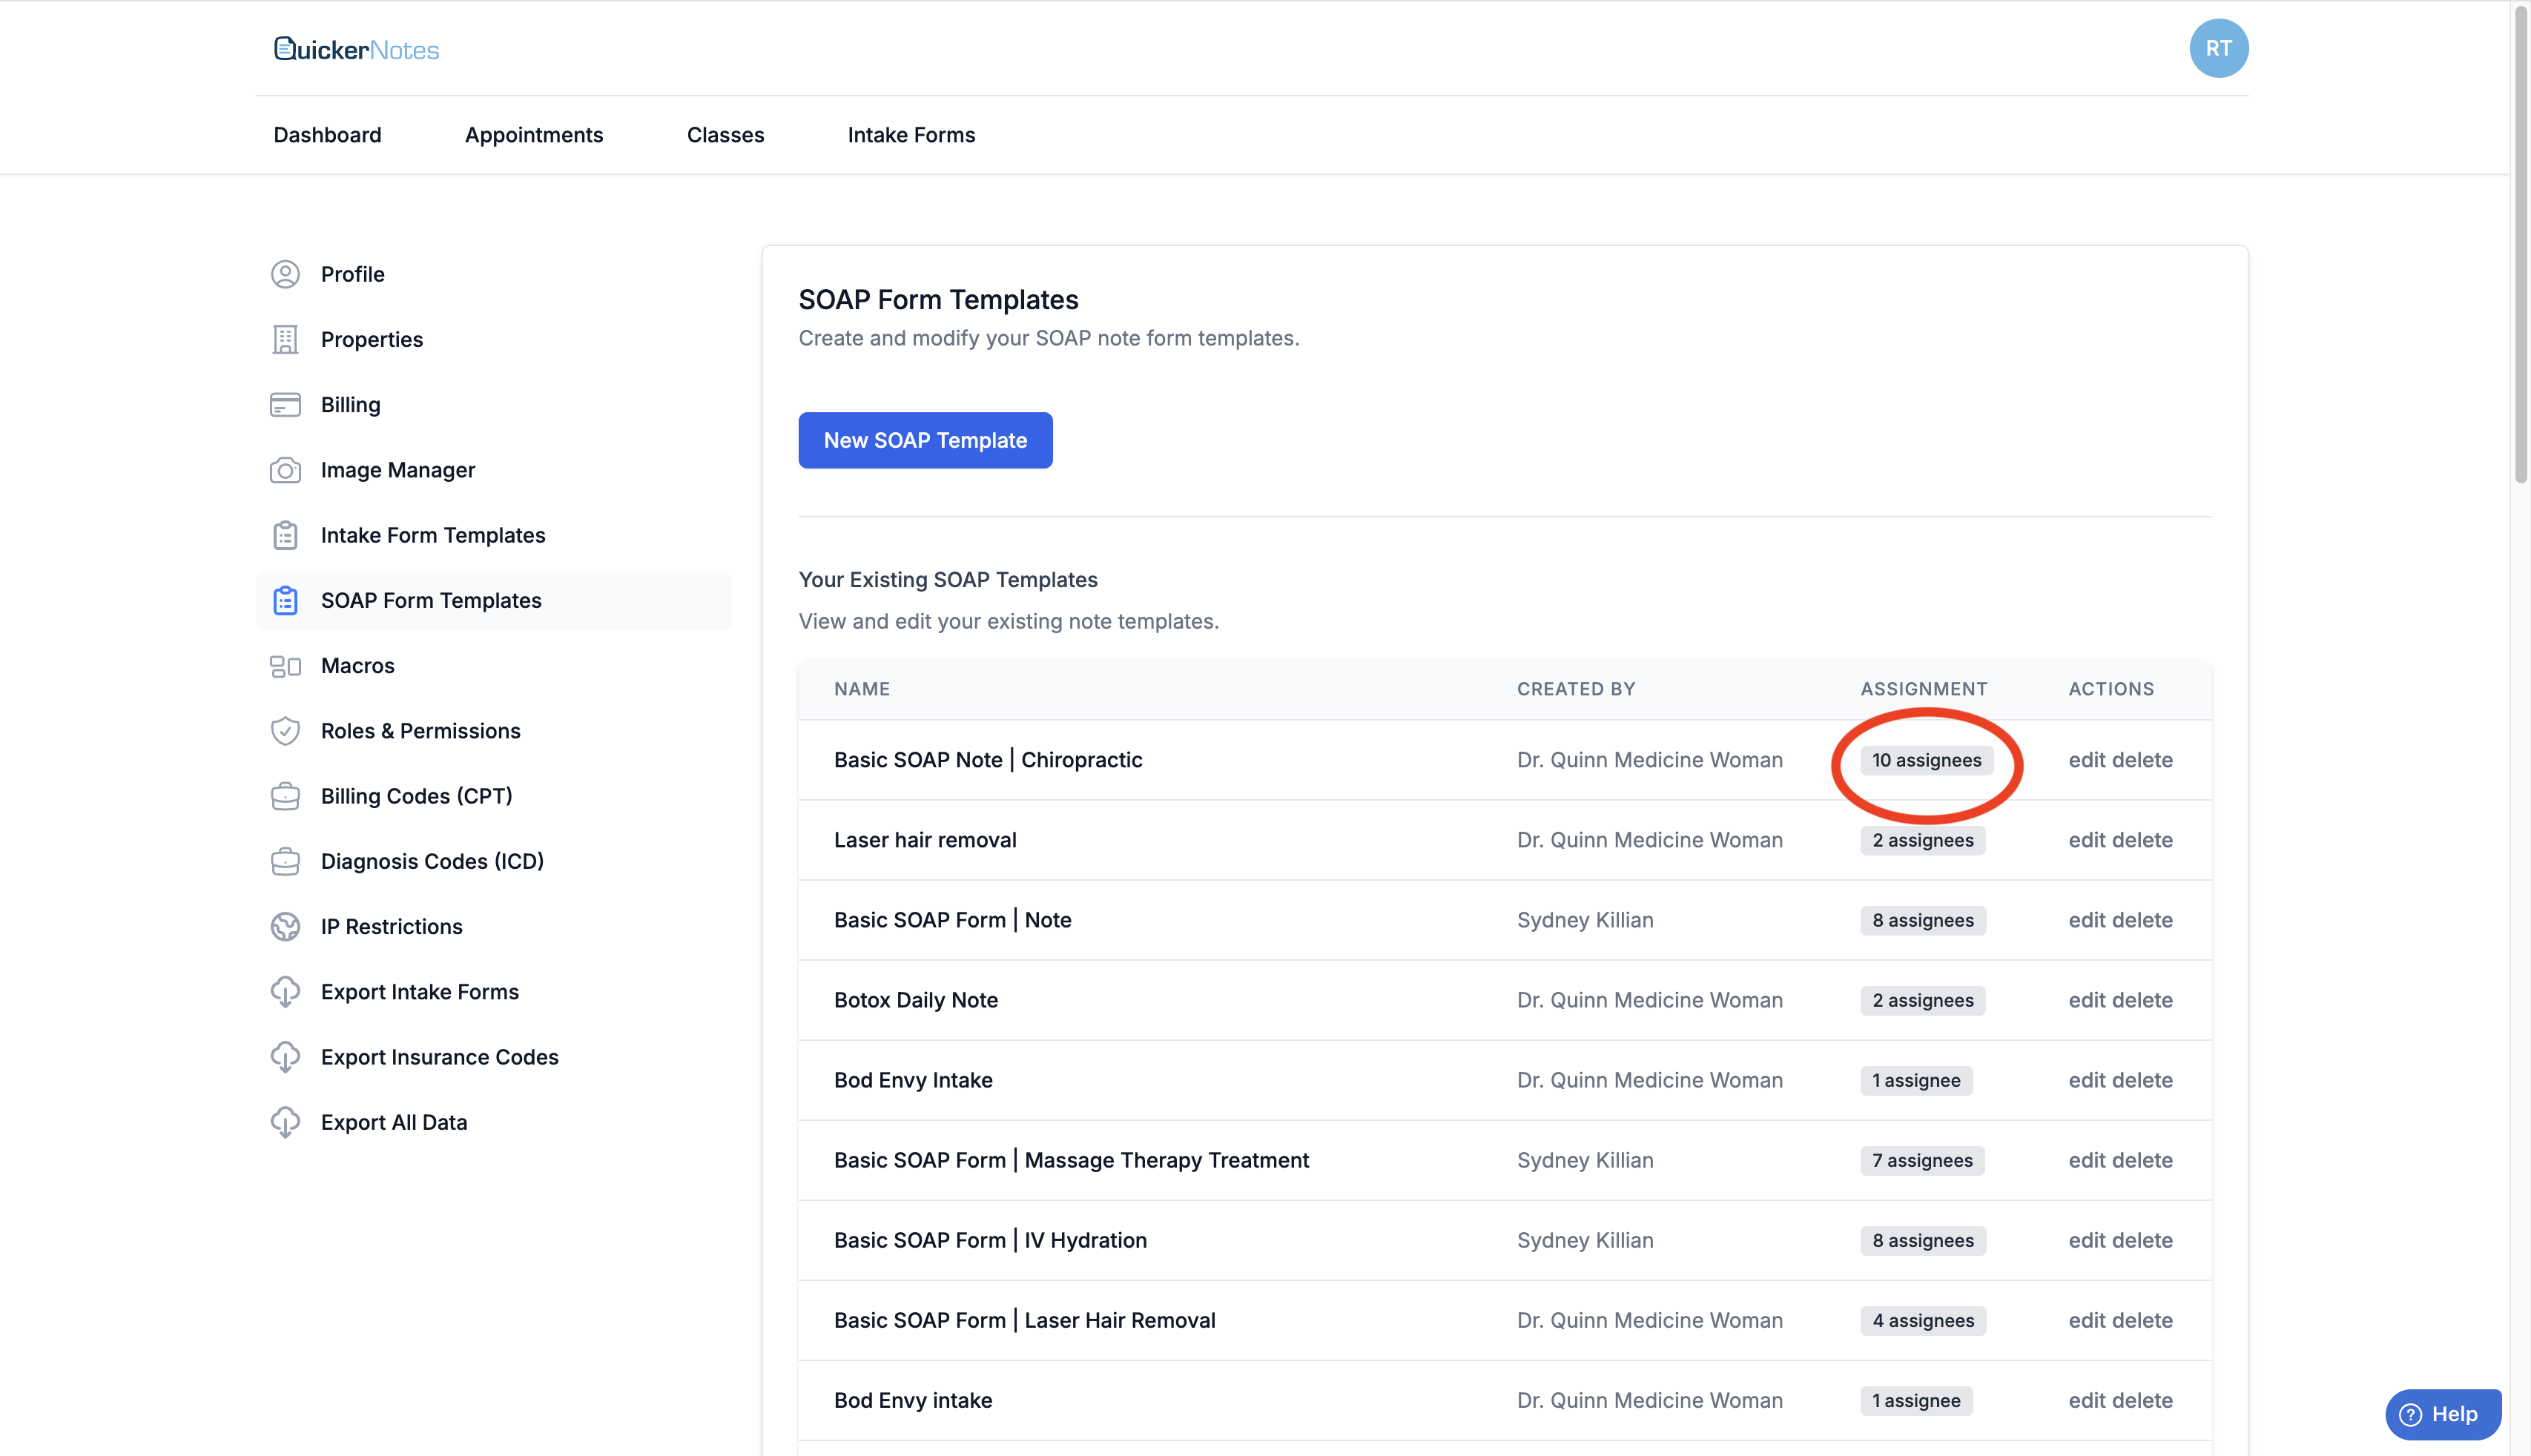Click delete for Botox Daily Note template
2531x1456 pixels.
point(2142,1000)
